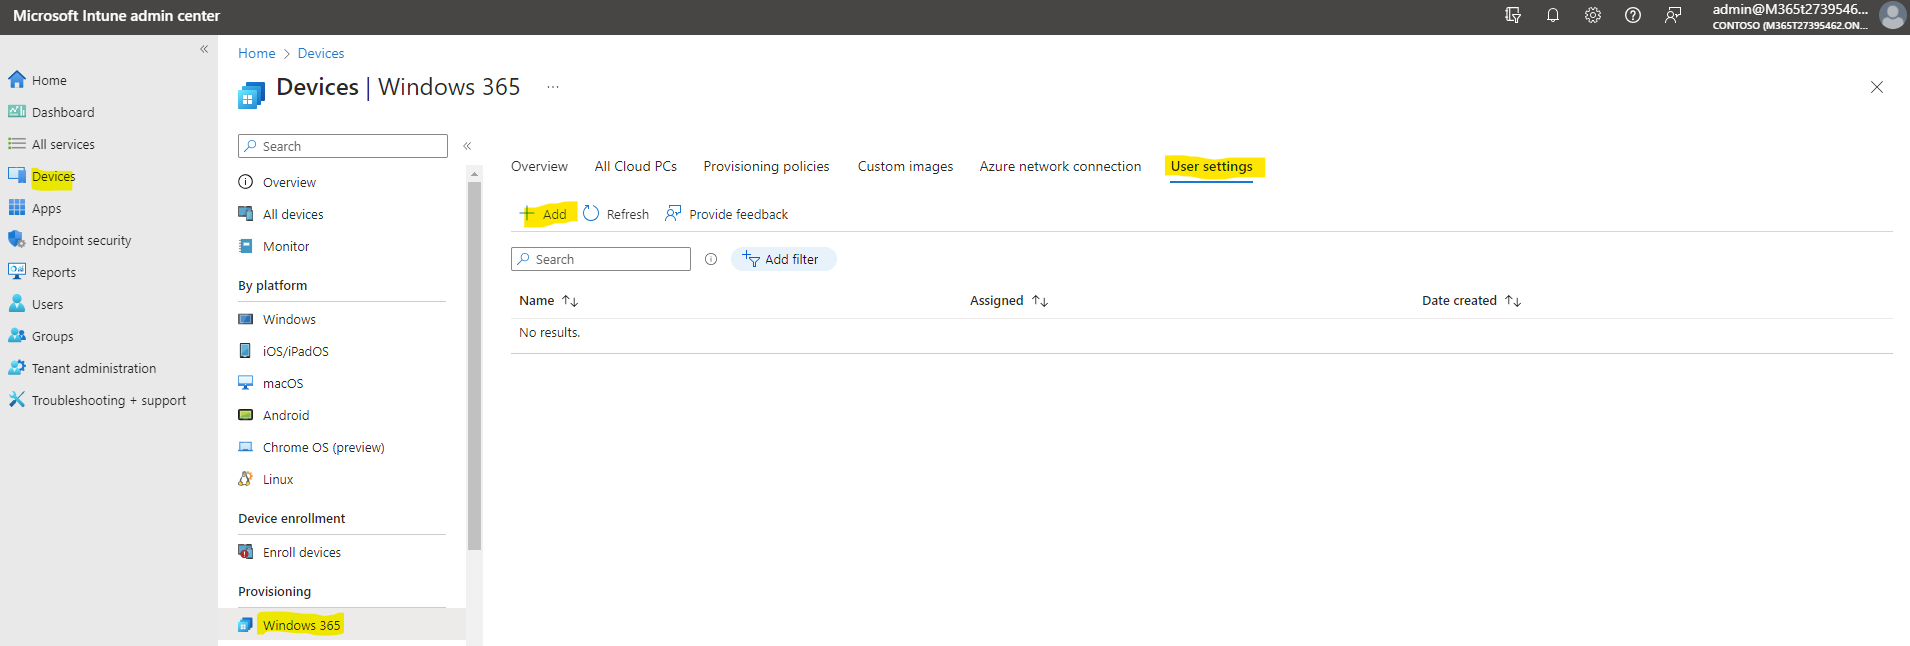
Task: Open the Provisioning policies tab
Action: pos(766,166)
